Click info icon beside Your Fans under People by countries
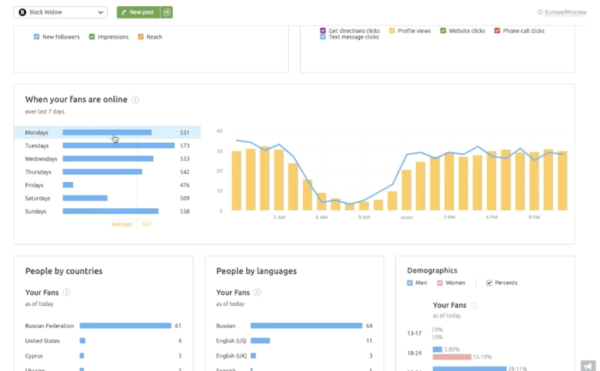The width and height of the screenshot is (600, 371). click(x=67, y=292)
